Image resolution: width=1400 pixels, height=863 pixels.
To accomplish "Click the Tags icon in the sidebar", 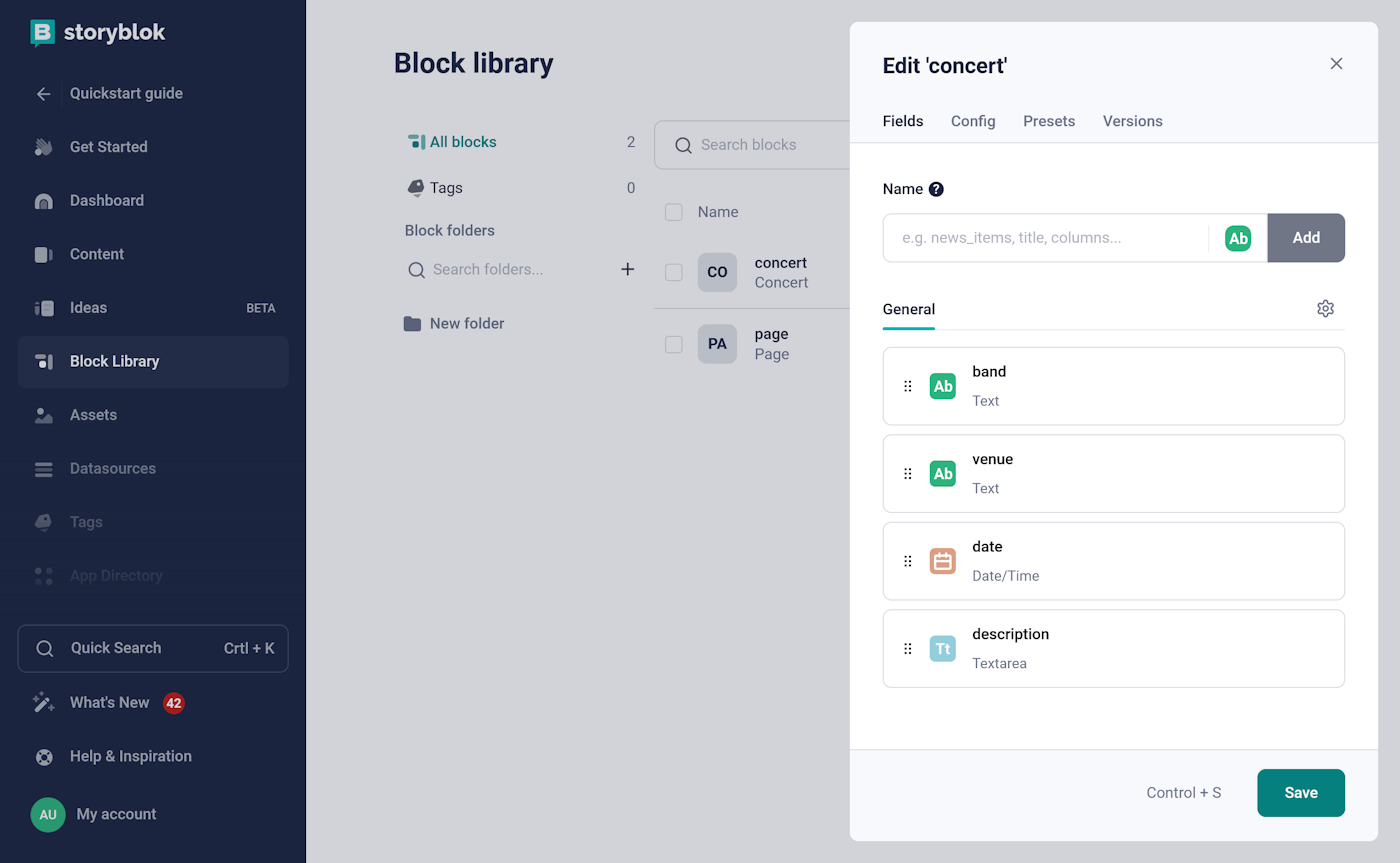I will 44,522.
